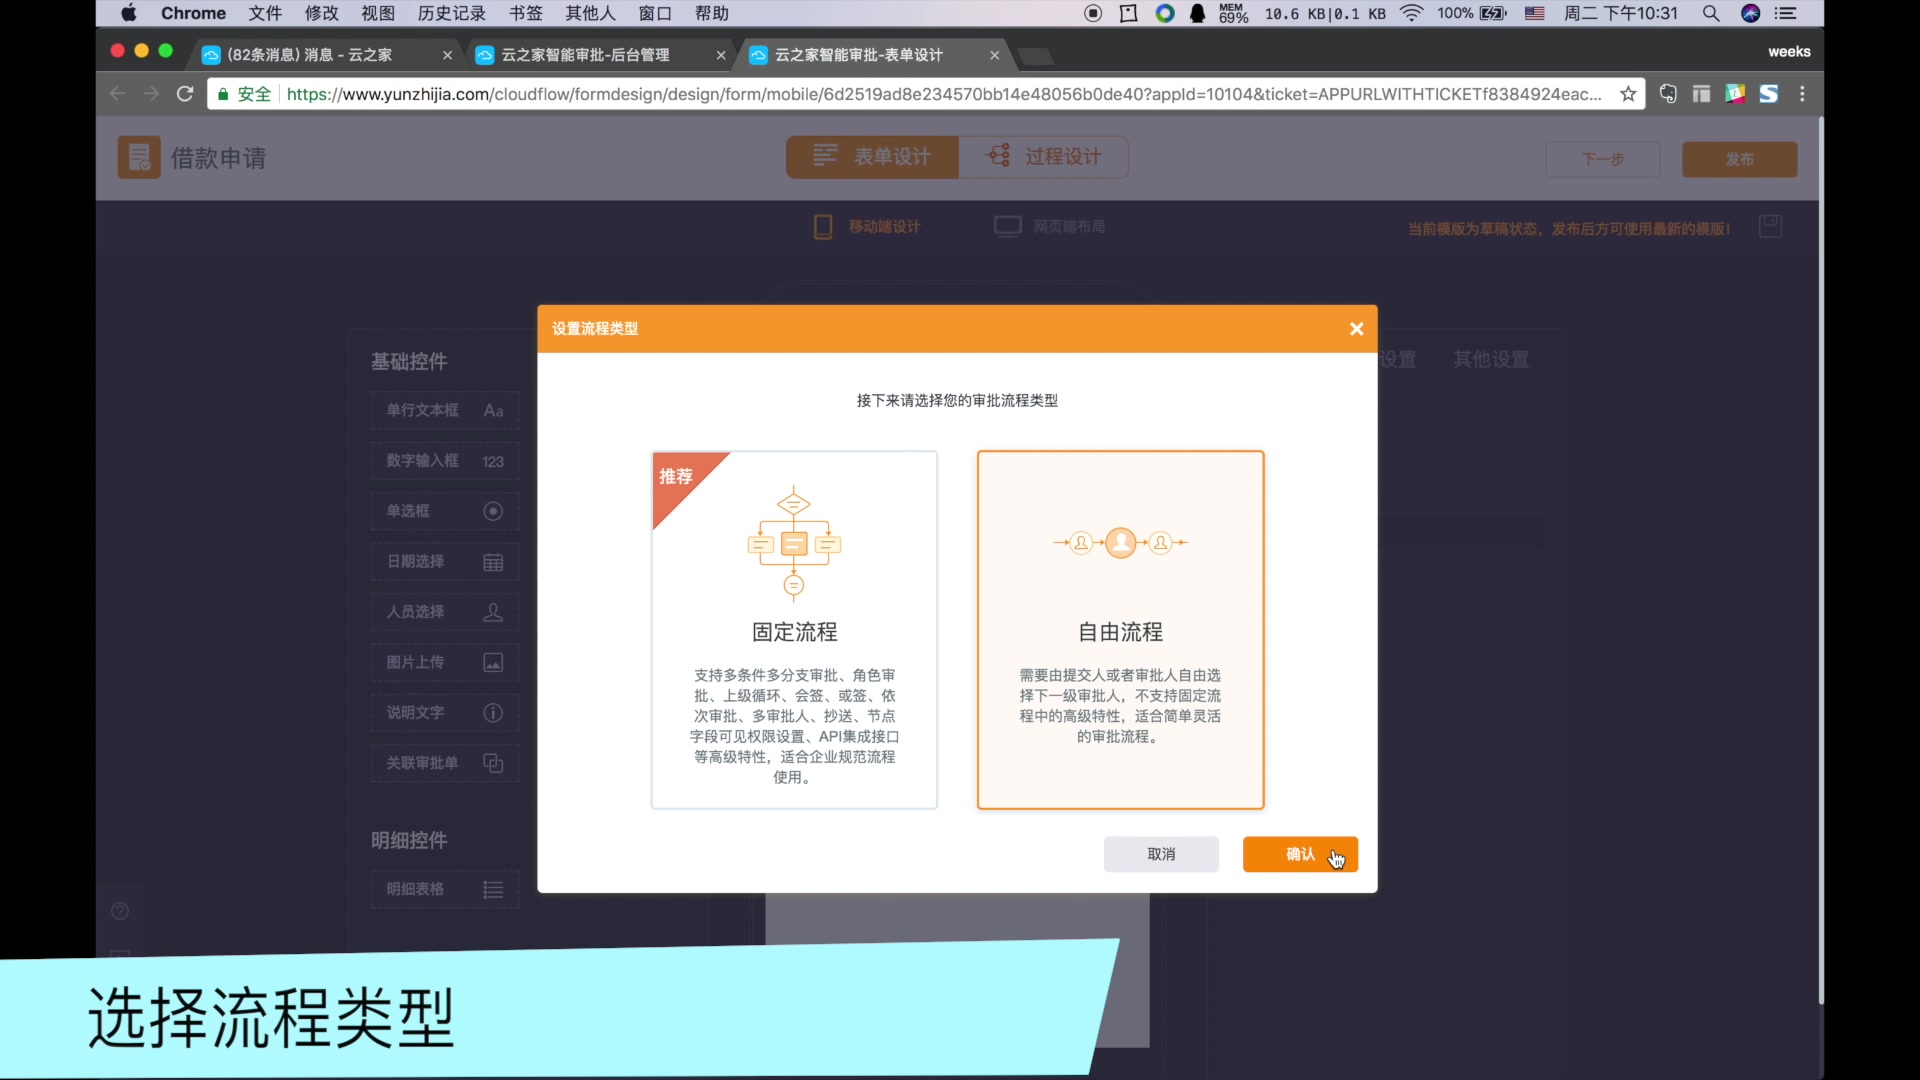Reload the page in Chrome
This screenshot has width=1920, height=1080.
pyautogui.click(x=185, y=94)
